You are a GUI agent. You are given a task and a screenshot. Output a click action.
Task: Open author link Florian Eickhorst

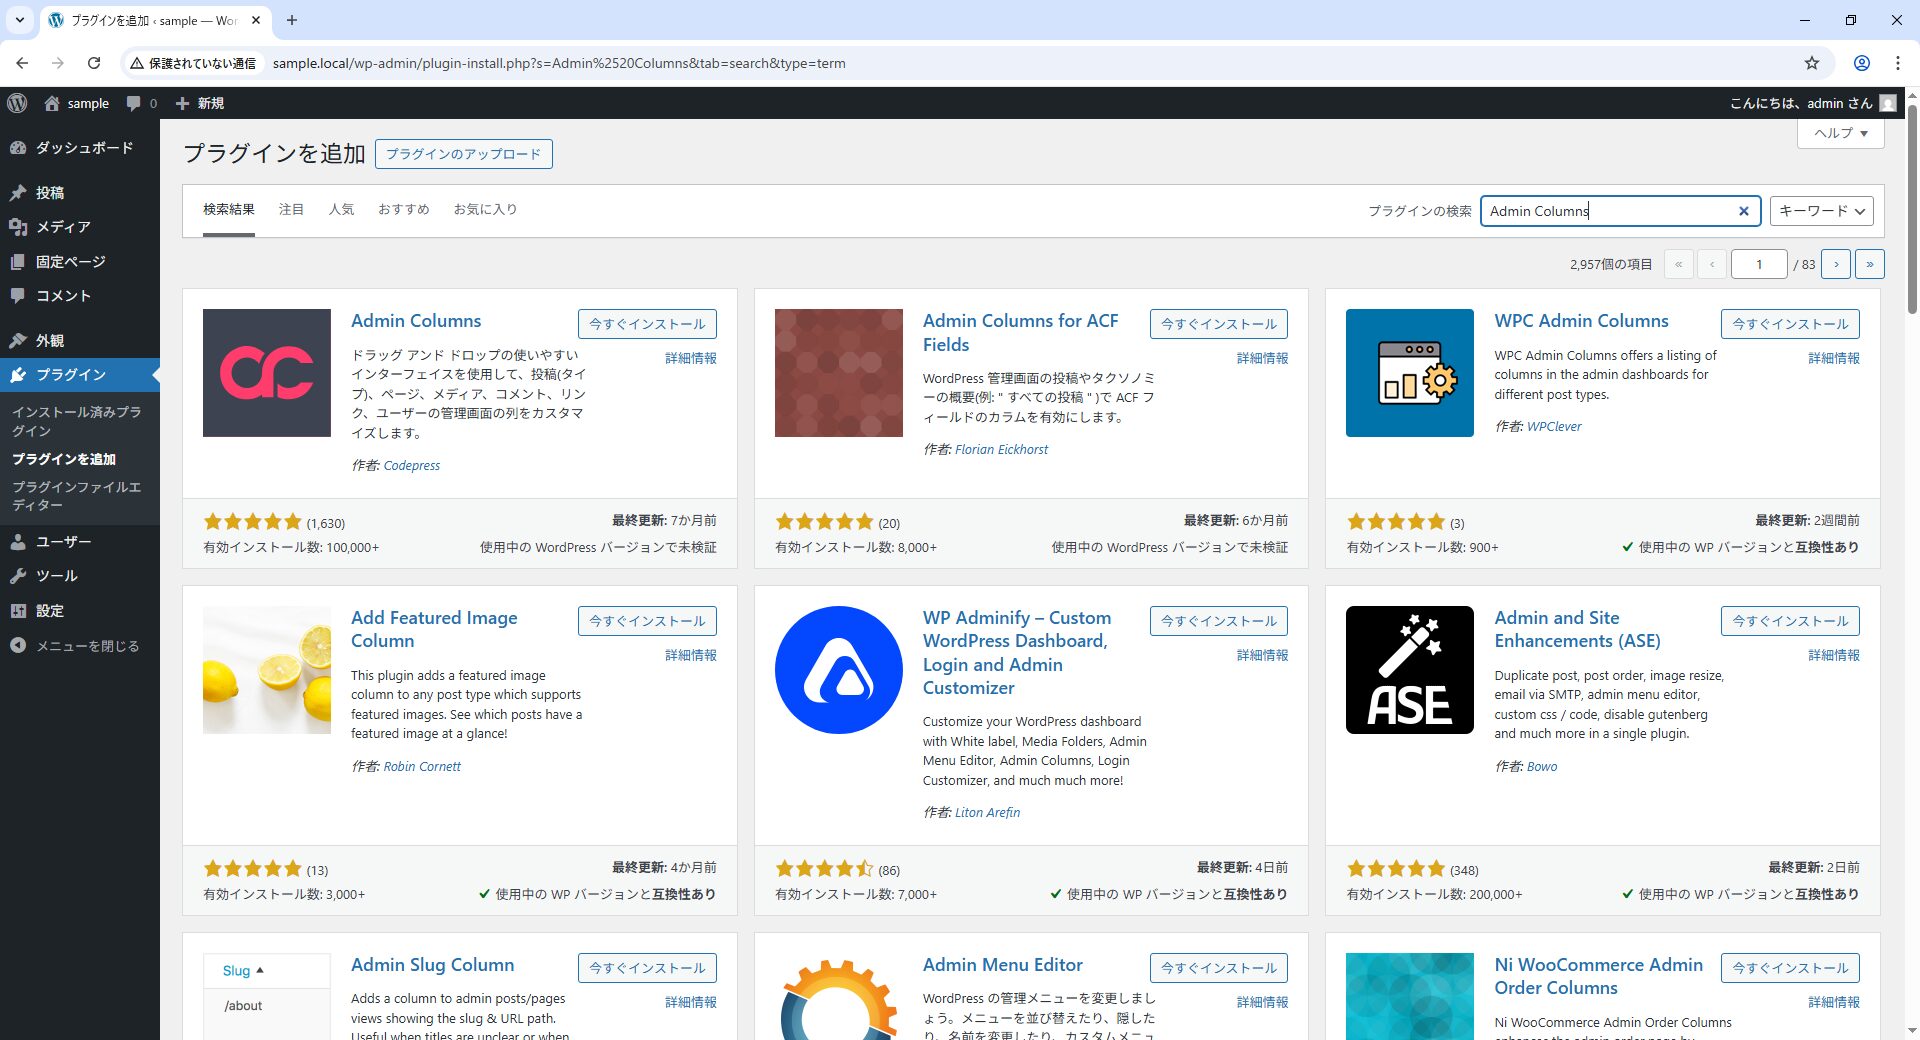click(1001, 450)
